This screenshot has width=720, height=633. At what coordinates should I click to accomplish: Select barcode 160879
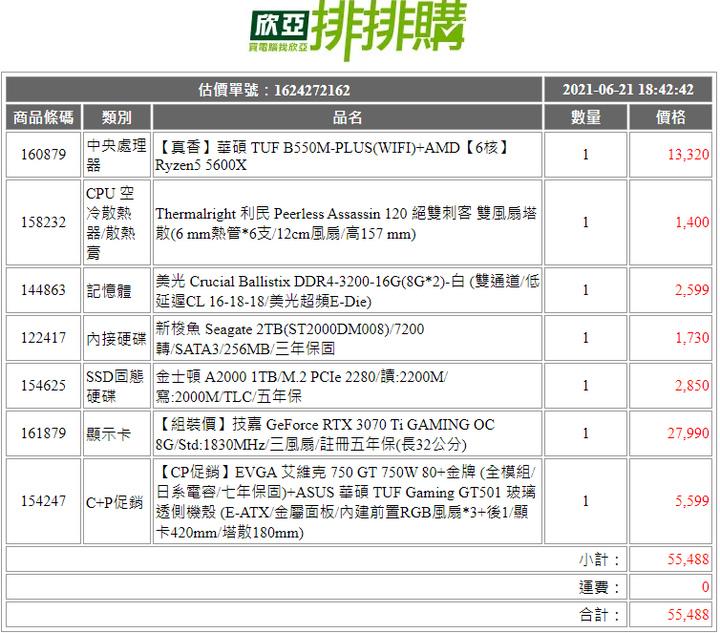(44, 155)
